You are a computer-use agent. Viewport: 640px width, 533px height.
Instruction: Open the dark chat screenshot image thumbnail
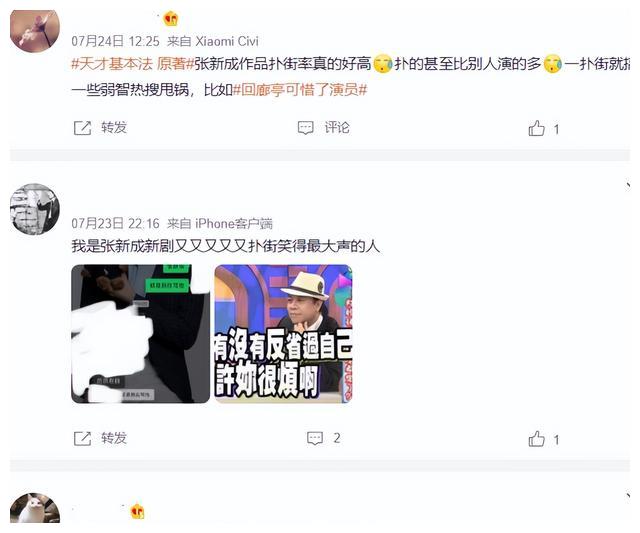tap(140, 334)
